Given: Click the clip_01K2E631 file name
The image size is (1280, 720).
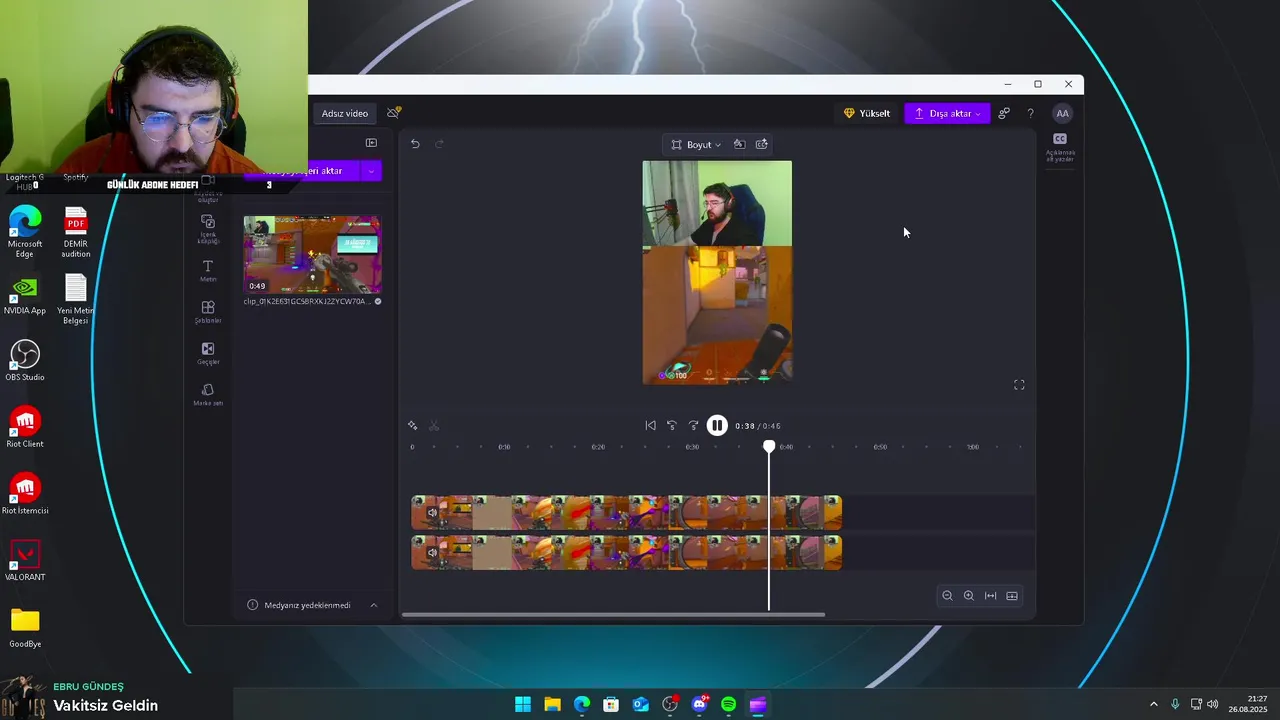Looking at the screenshot, I should (308, 301).
